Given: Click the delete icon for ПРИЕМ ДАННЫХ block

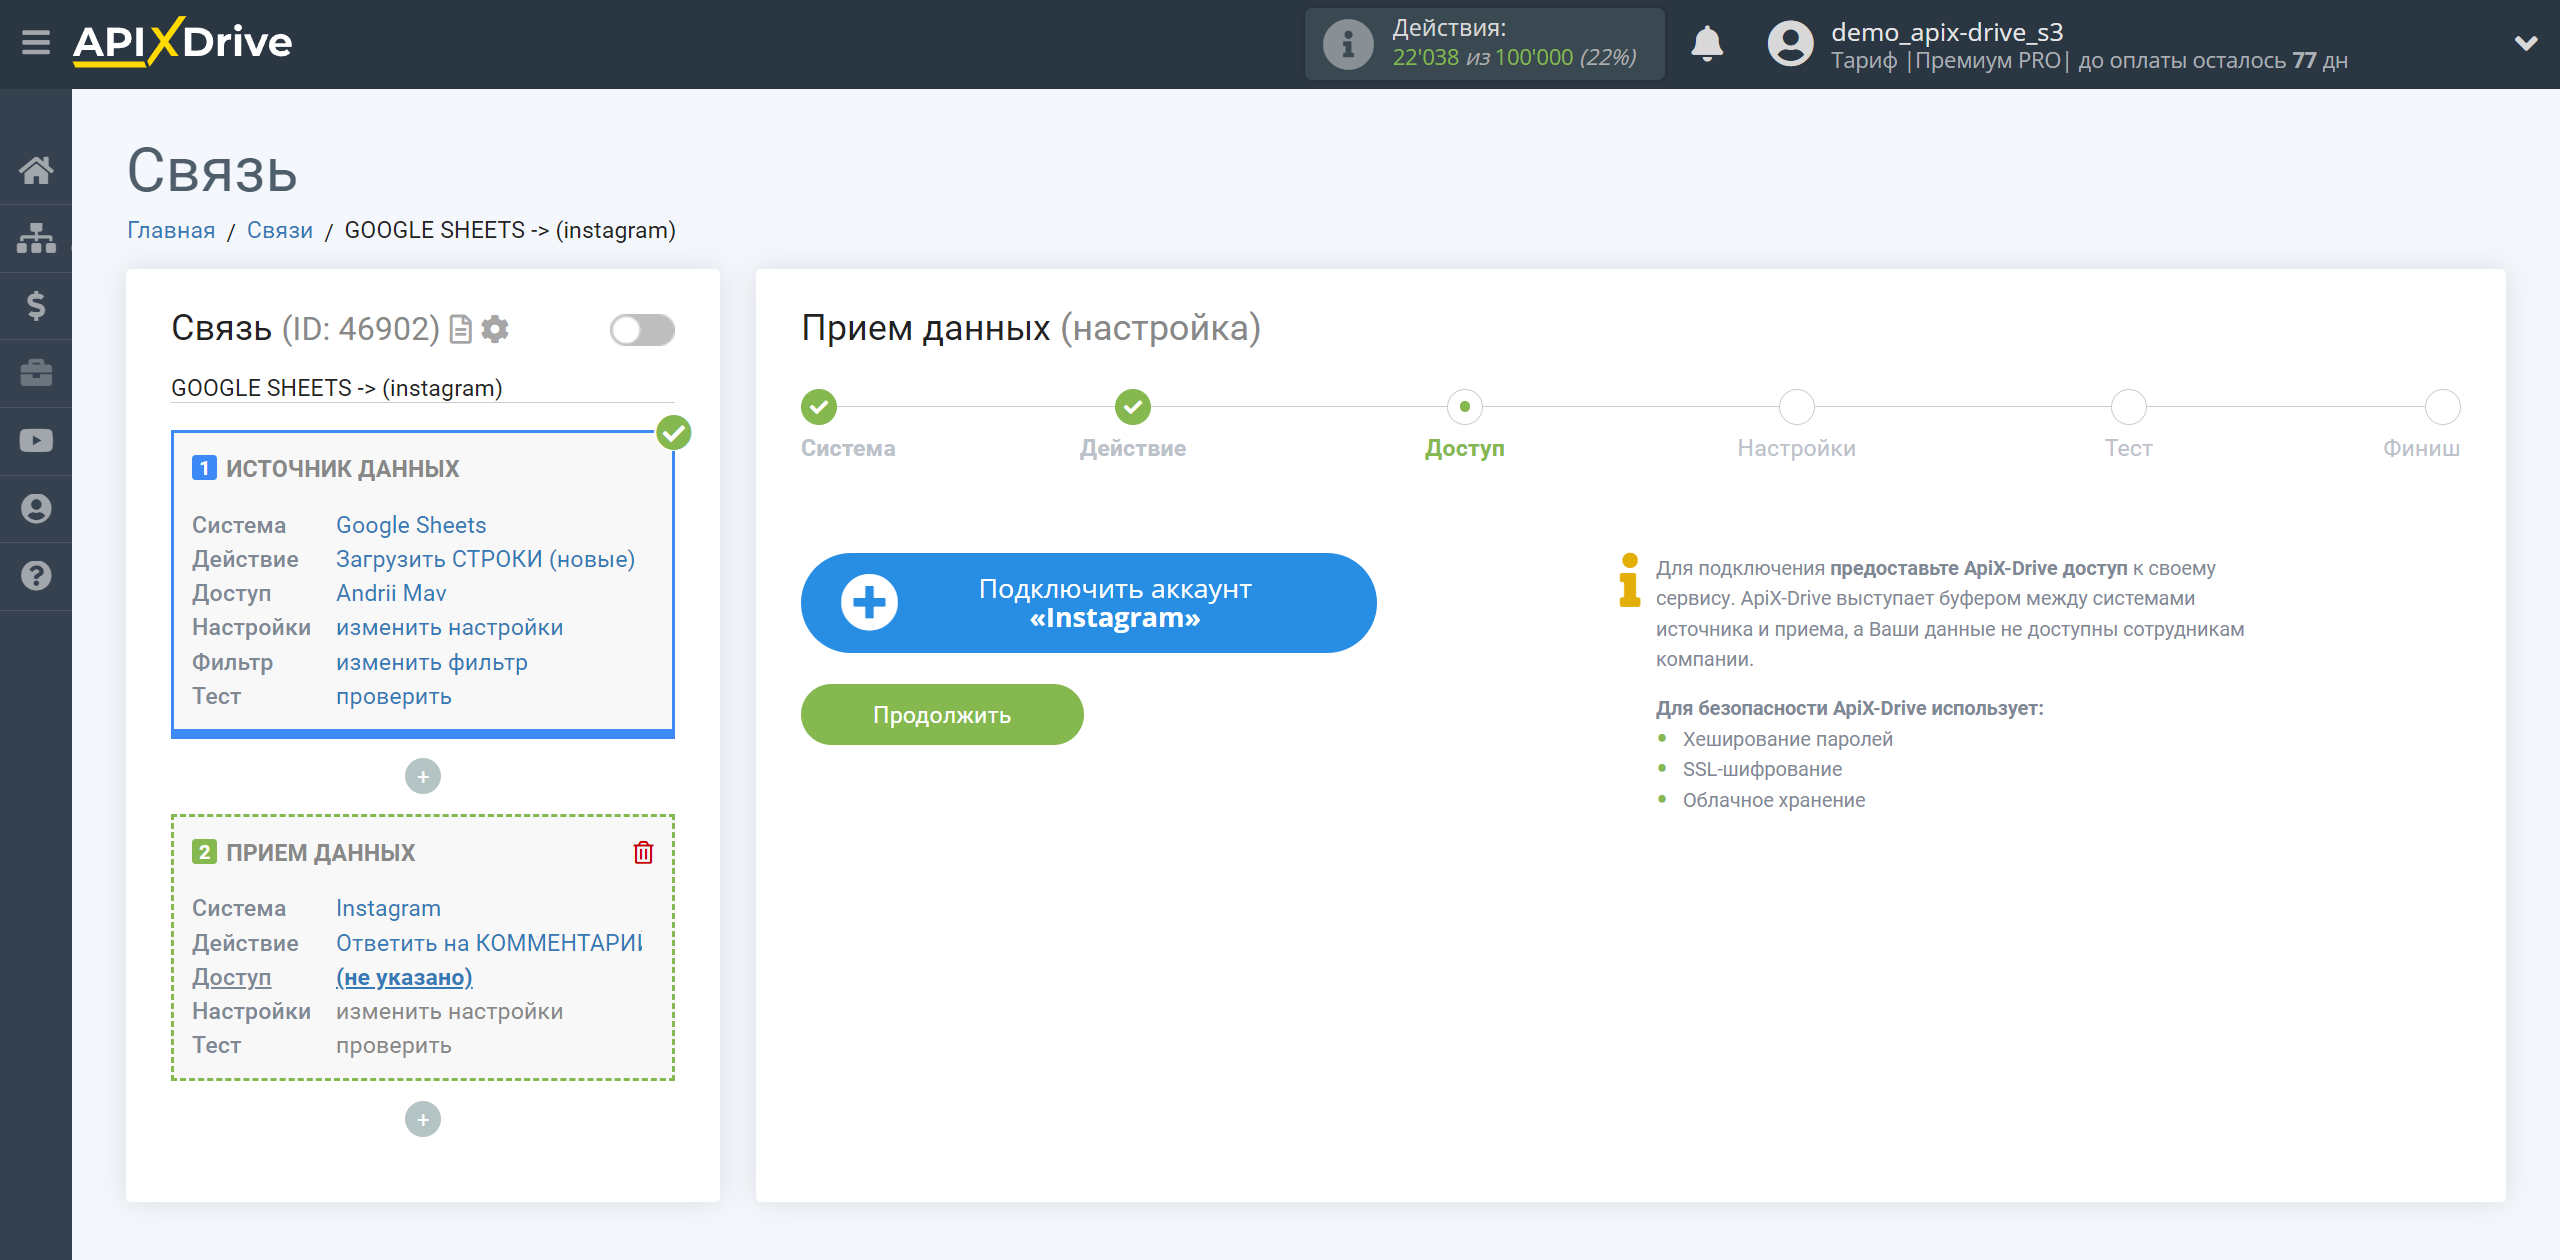Looking at the screenshot, I should (x=643, y=852).
